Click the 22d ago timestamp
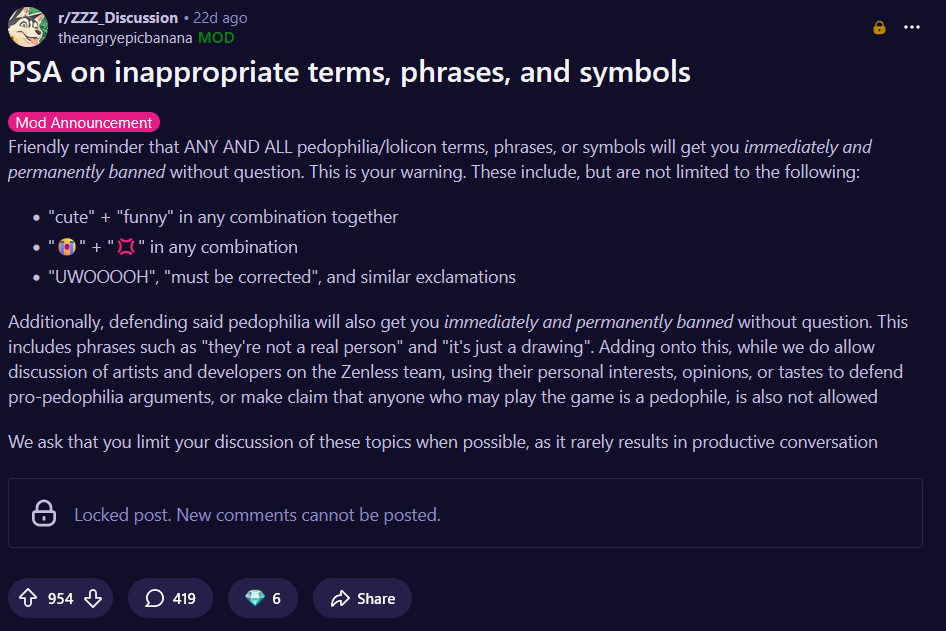Viewport: 946px width, 631px height. (219, 18)
